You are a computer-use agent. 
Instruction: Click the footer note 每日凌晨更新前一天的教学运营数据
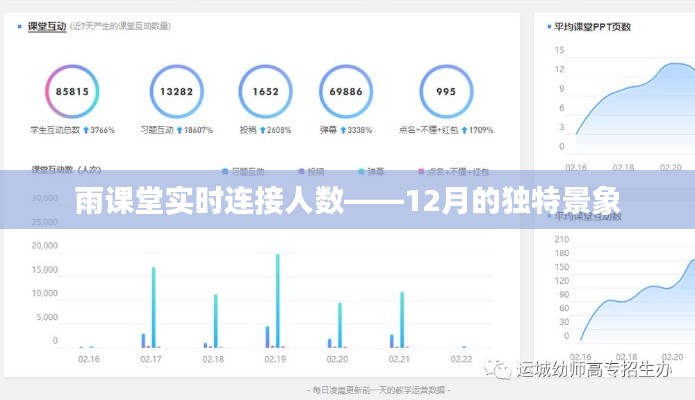[379, 390]
